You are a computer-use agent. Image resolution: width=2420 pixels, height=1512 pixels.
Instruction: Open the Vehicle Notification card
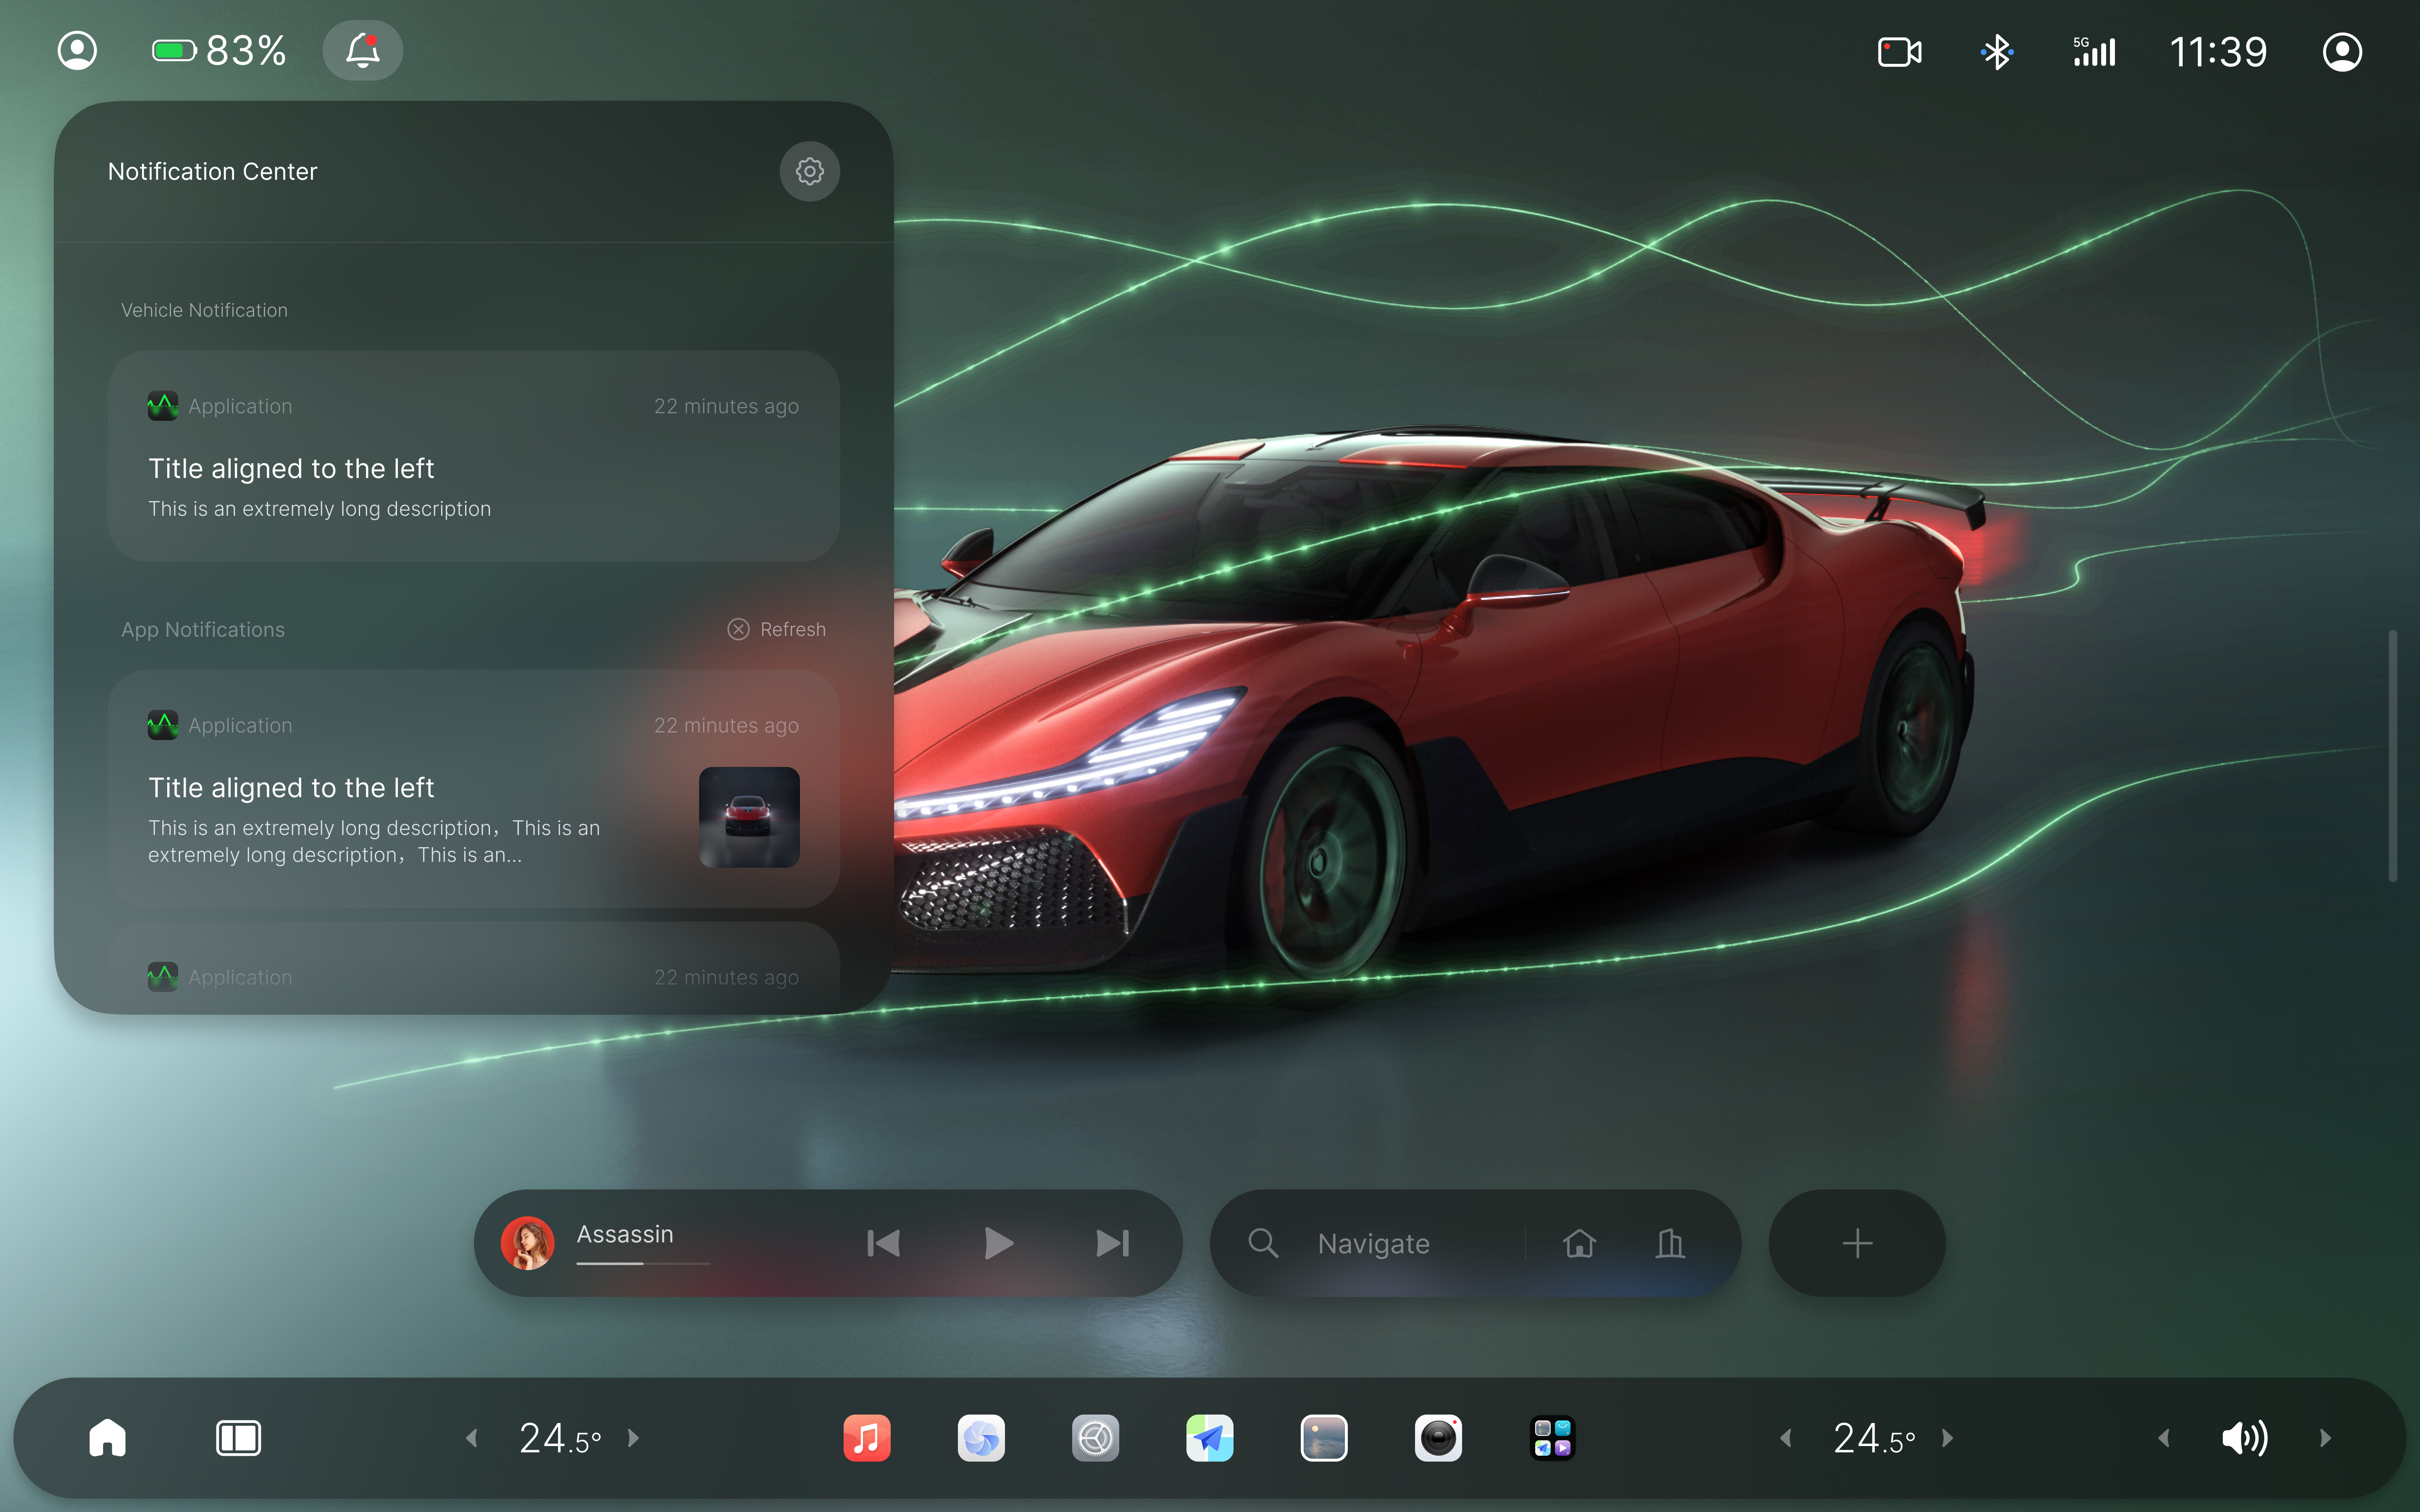[473, 456]
